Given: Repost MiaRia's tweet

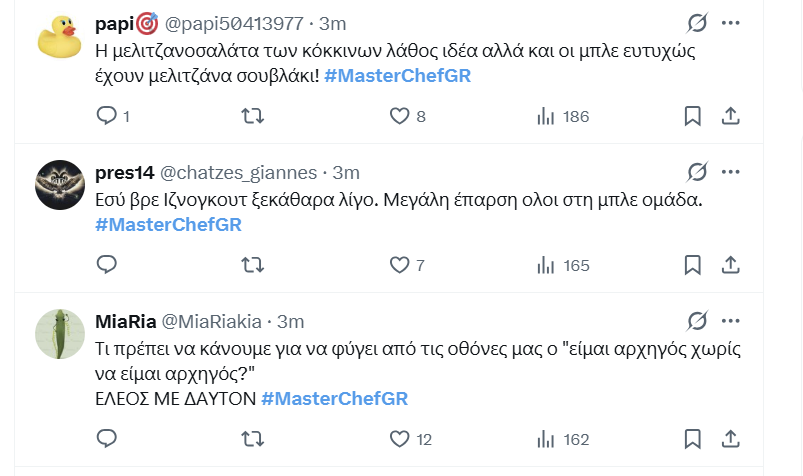Looking at the screenshot, I should coord(254,439).
